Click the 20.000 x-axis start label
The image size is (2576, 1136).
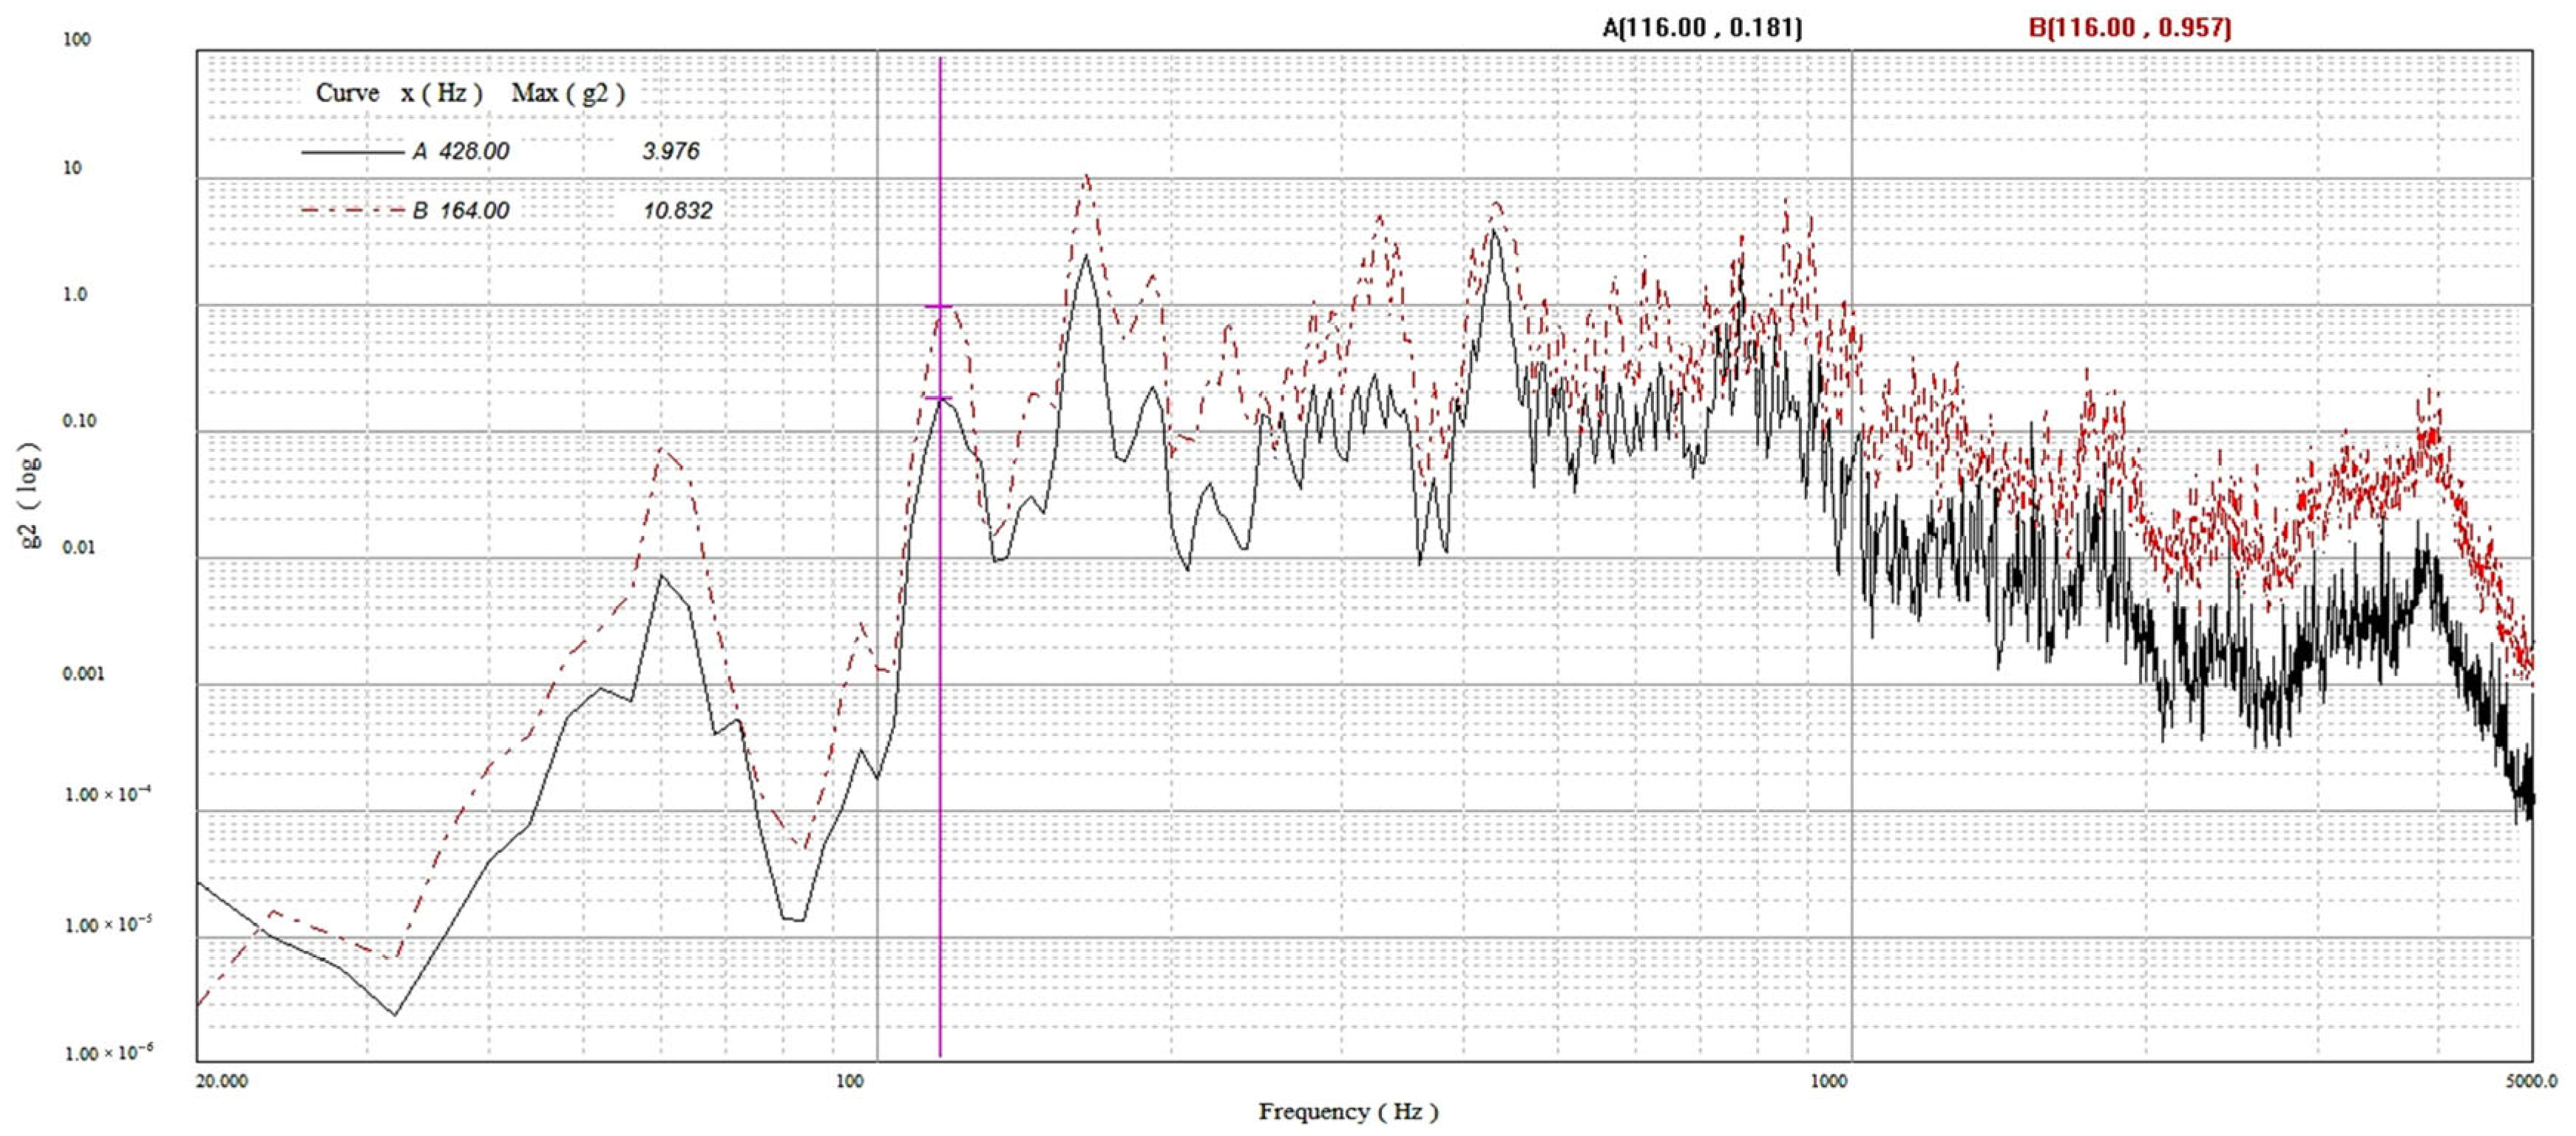coord(220,1081)
